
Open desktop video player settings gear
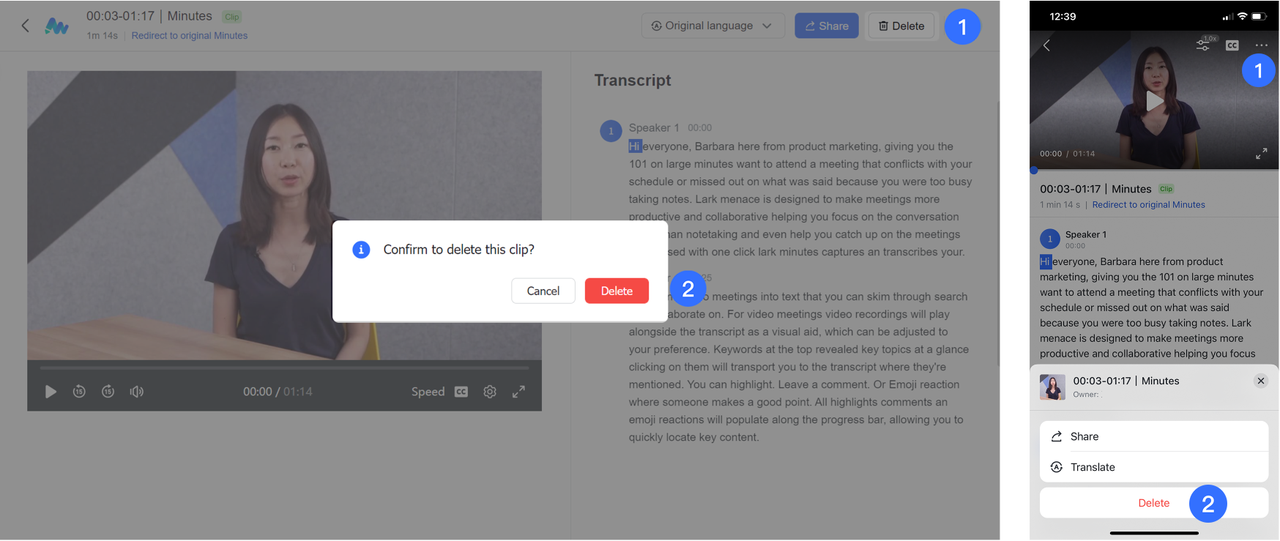490,392
